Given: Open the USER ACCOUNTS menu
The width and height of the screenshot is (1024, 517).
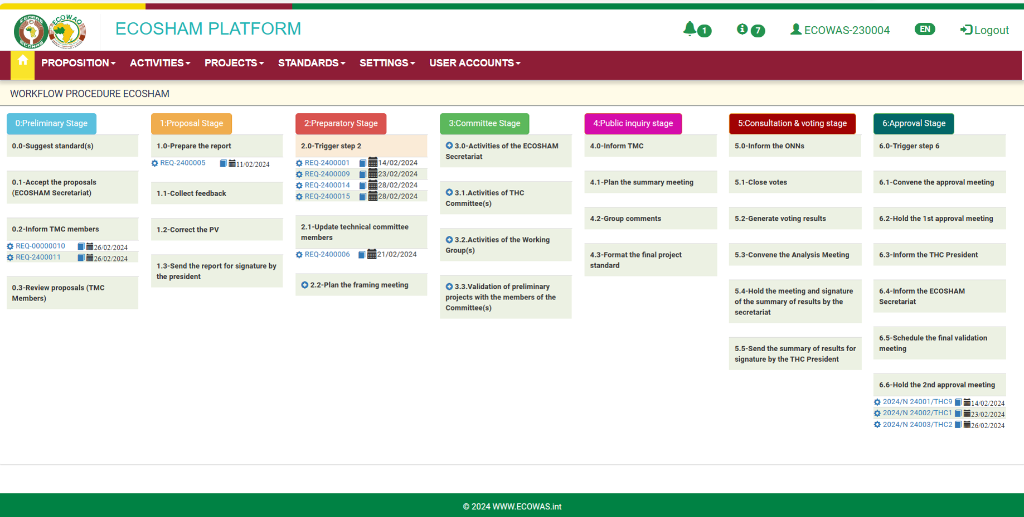Looking at the screenshot, I should point(475,63).
